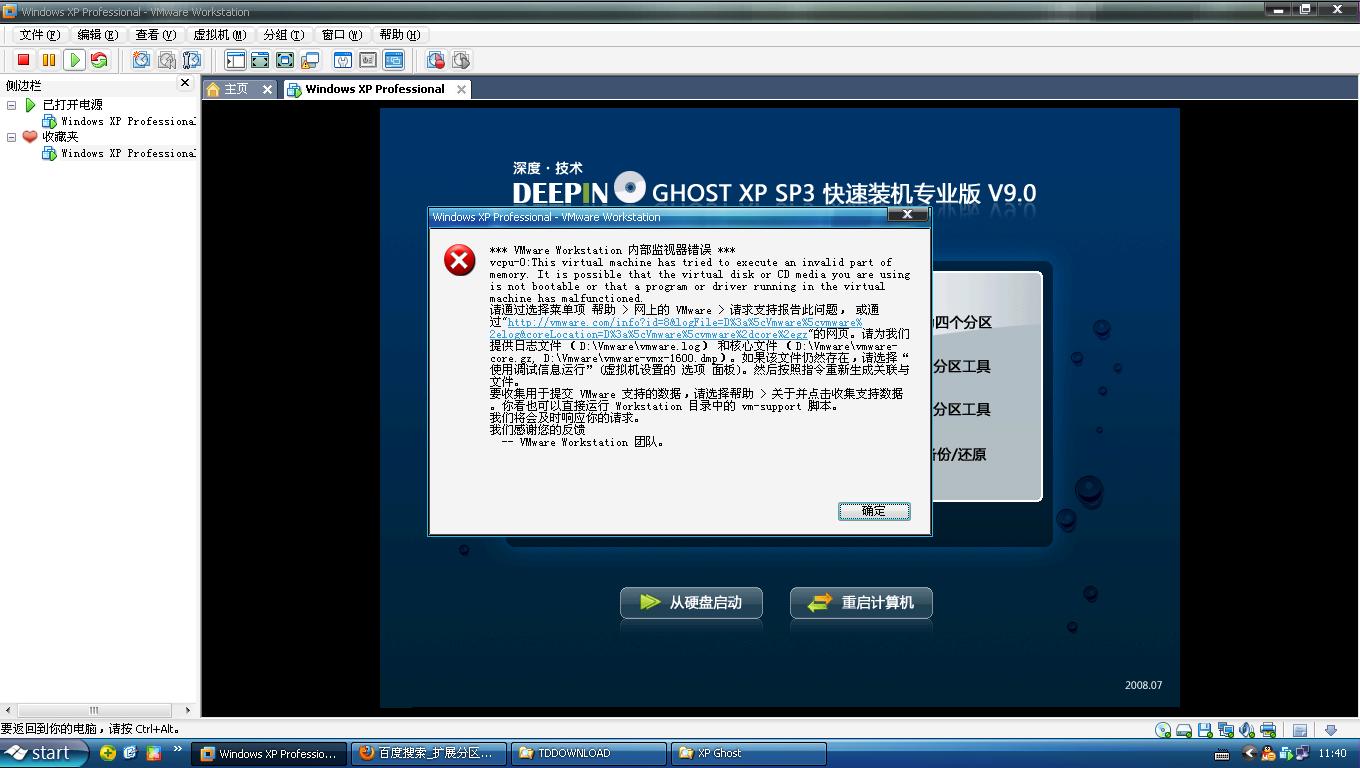
Task: Open the Windows start menu
Action: (x=44, y=753)
